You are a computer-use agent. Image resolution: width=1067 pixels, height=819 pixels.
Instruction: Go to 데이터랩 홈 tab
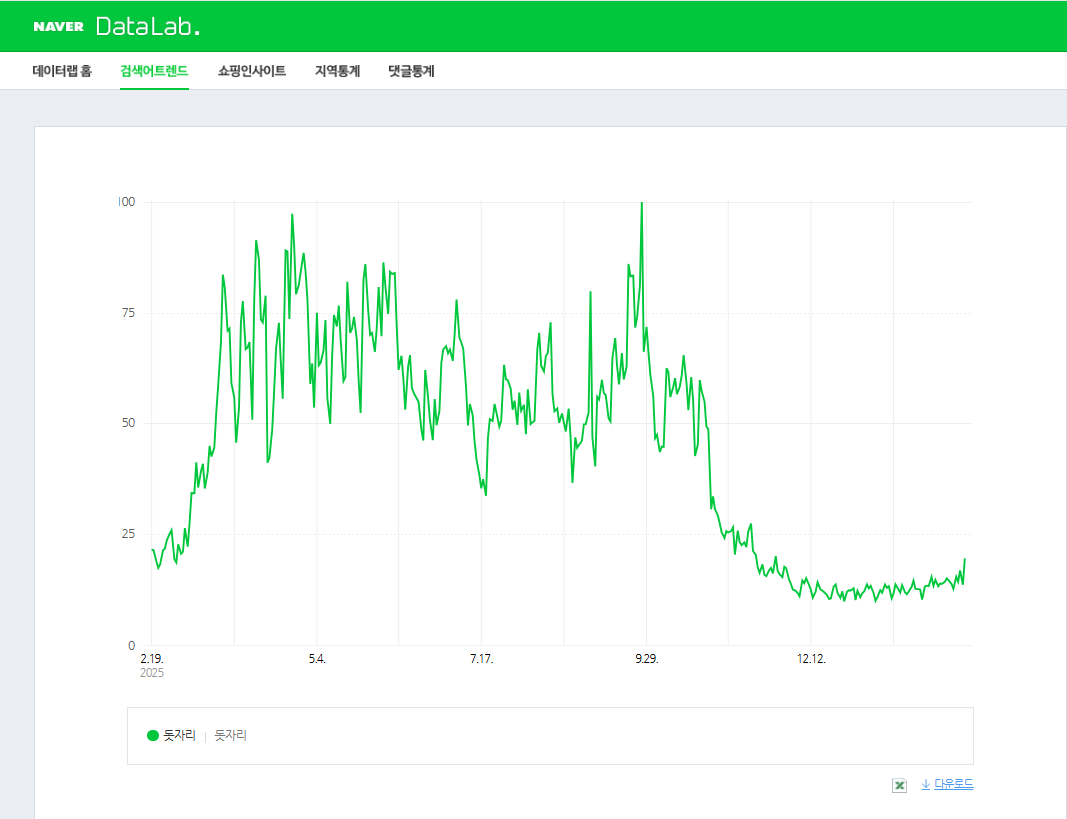(62, 71)
